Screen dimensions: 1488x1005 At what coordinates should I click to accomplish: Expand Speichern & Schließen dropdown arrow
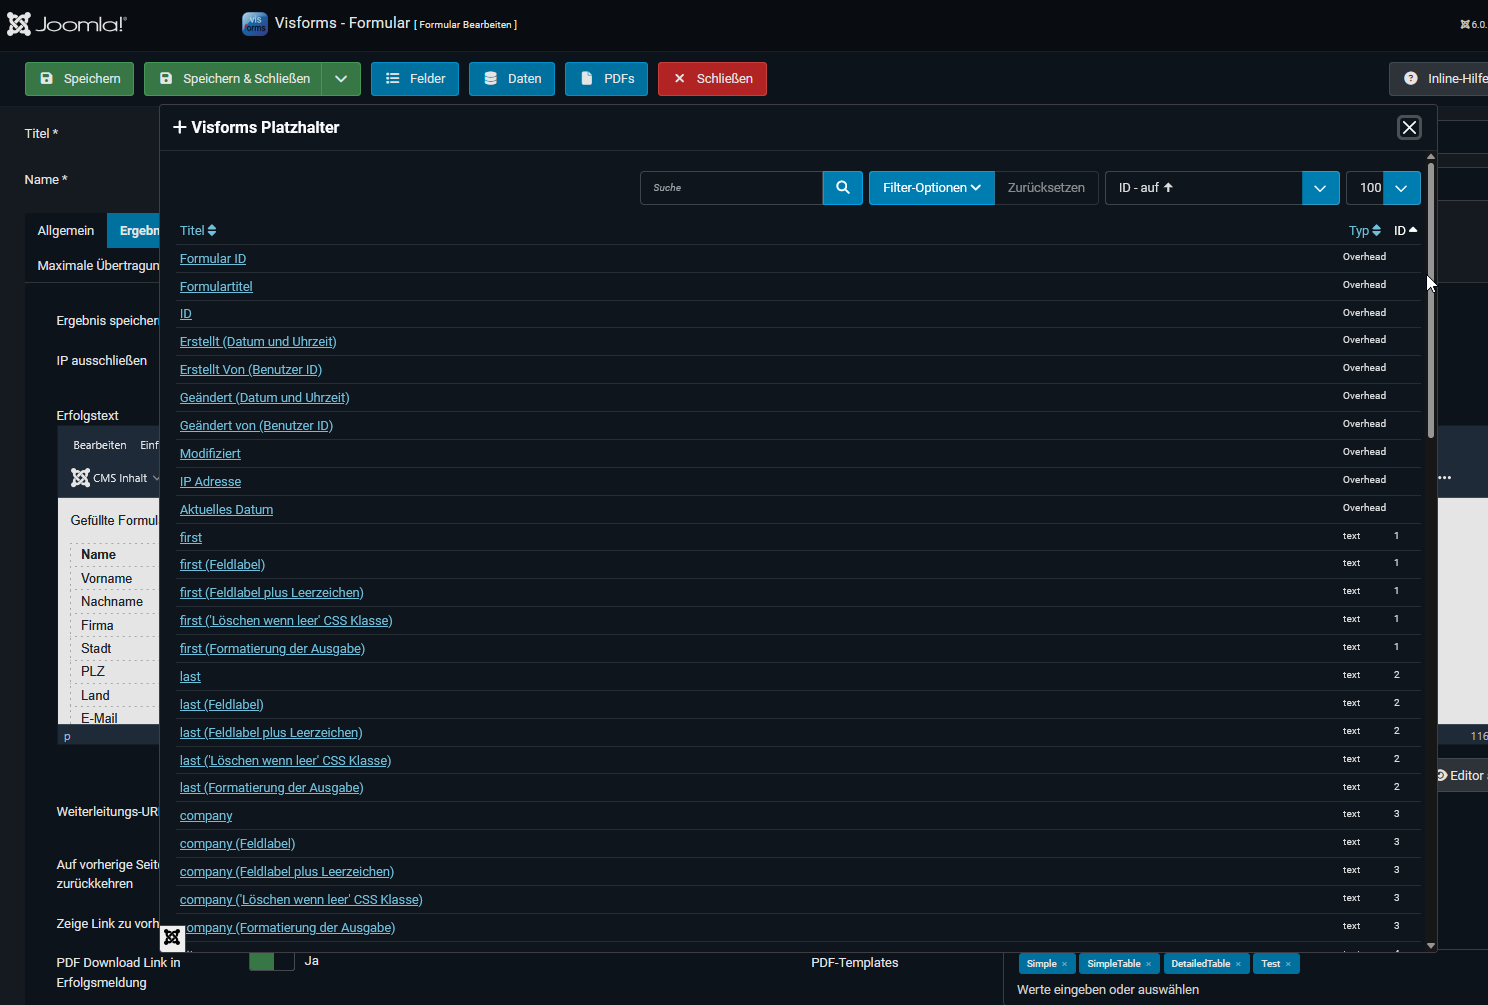341,79
